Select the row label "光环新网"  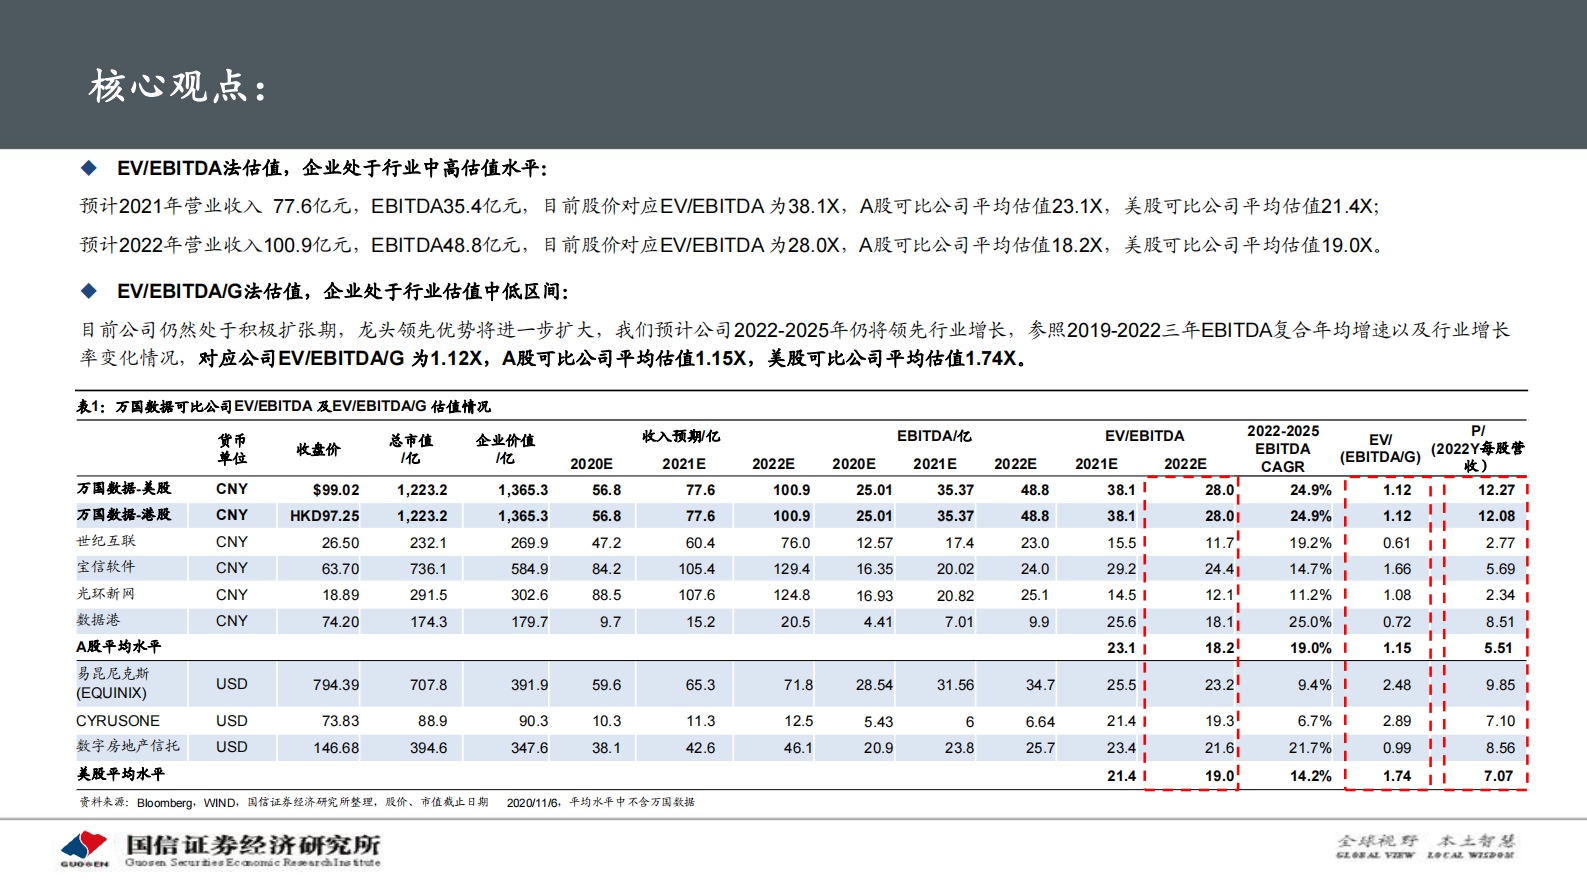pos(106,593)
